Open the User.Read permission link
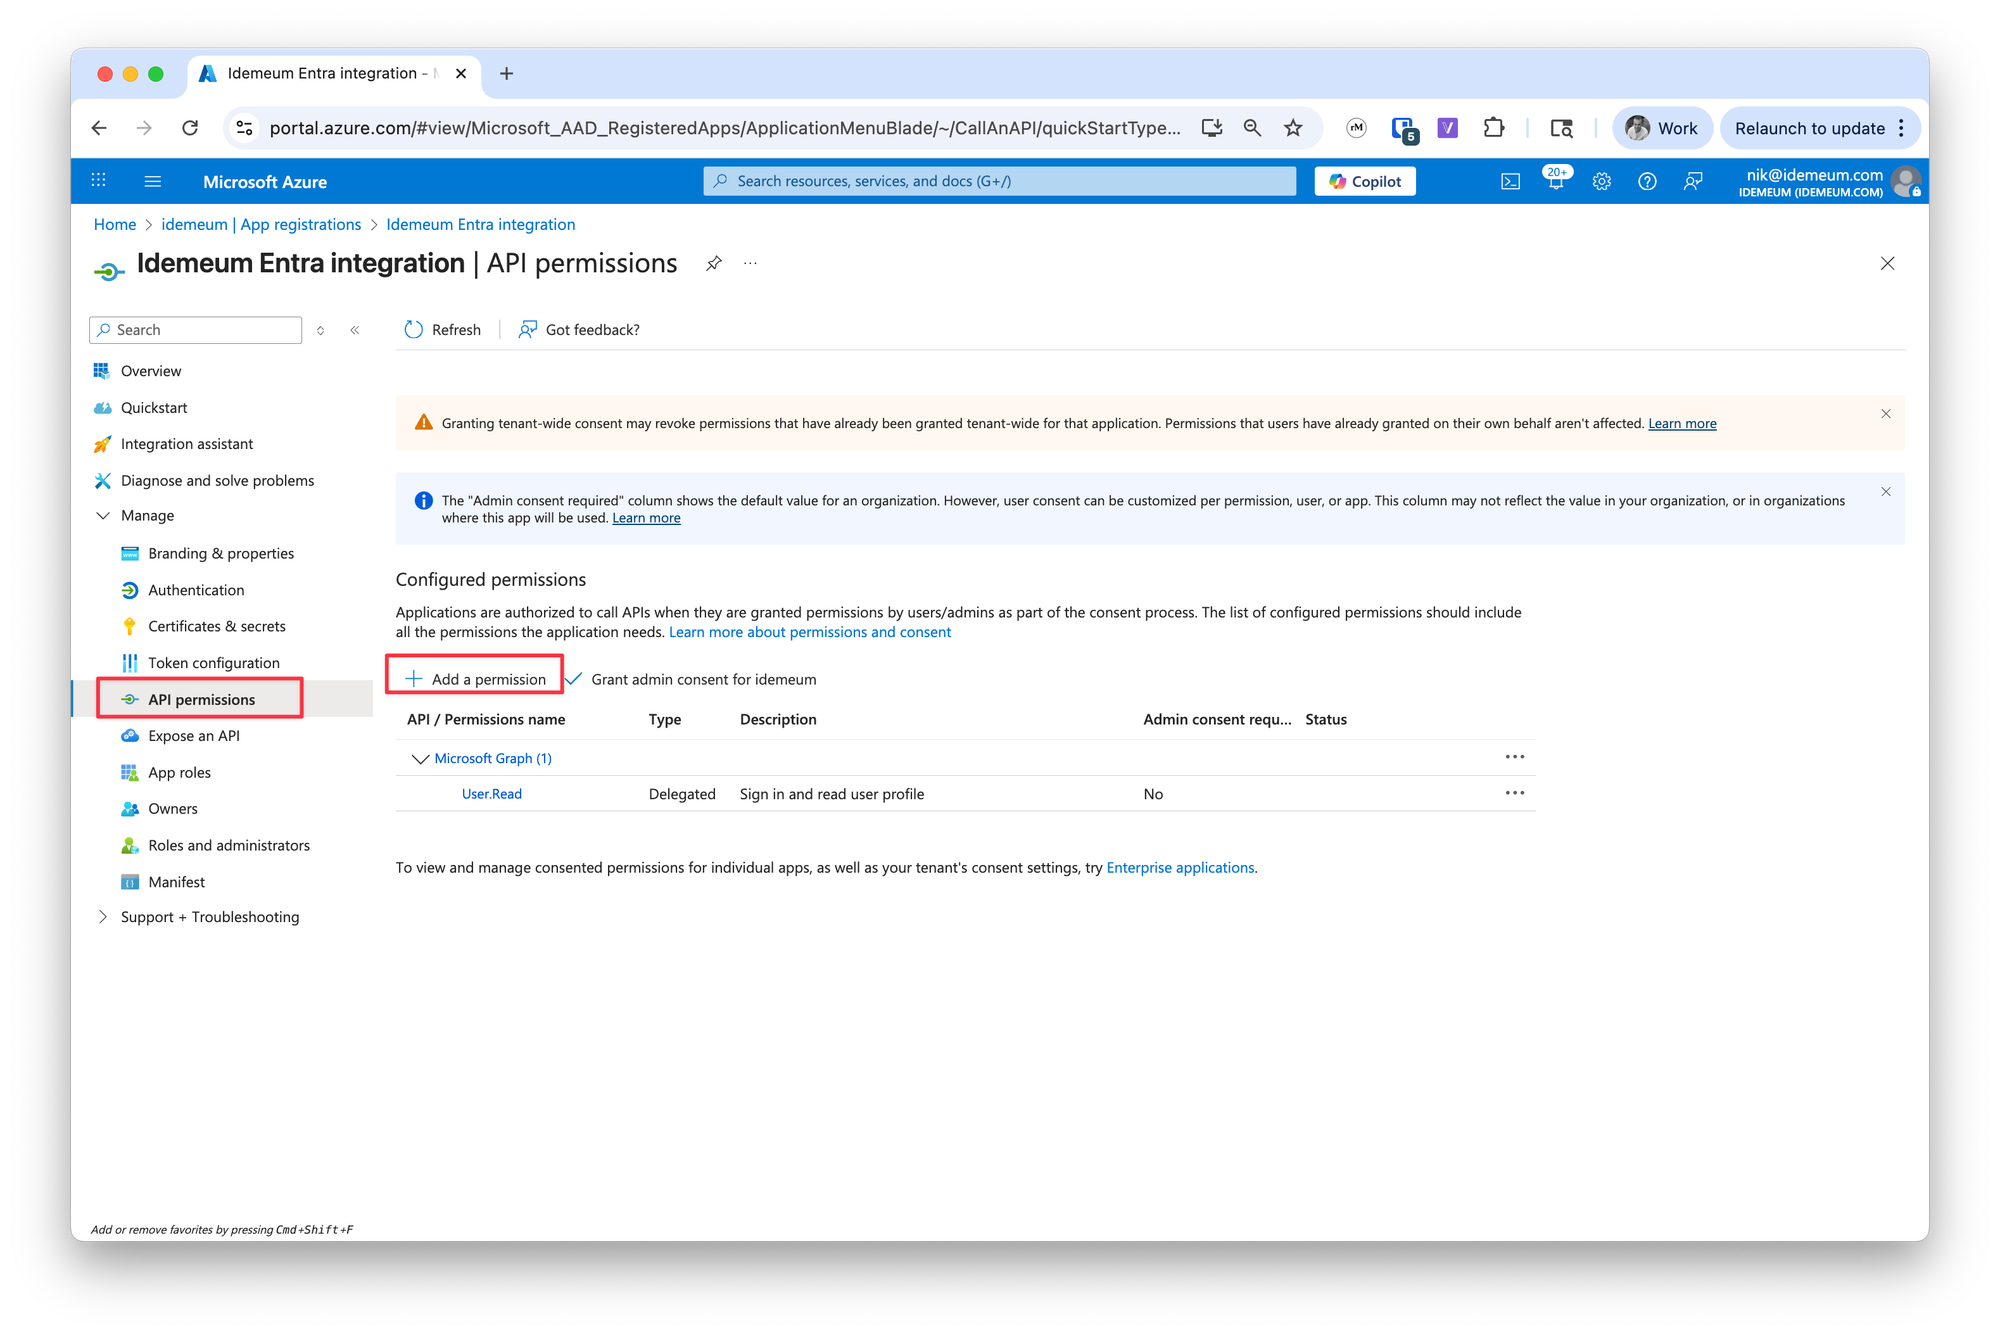Image resolution: width=2000 pixels, height=1335 pixels. click(491, 794)
